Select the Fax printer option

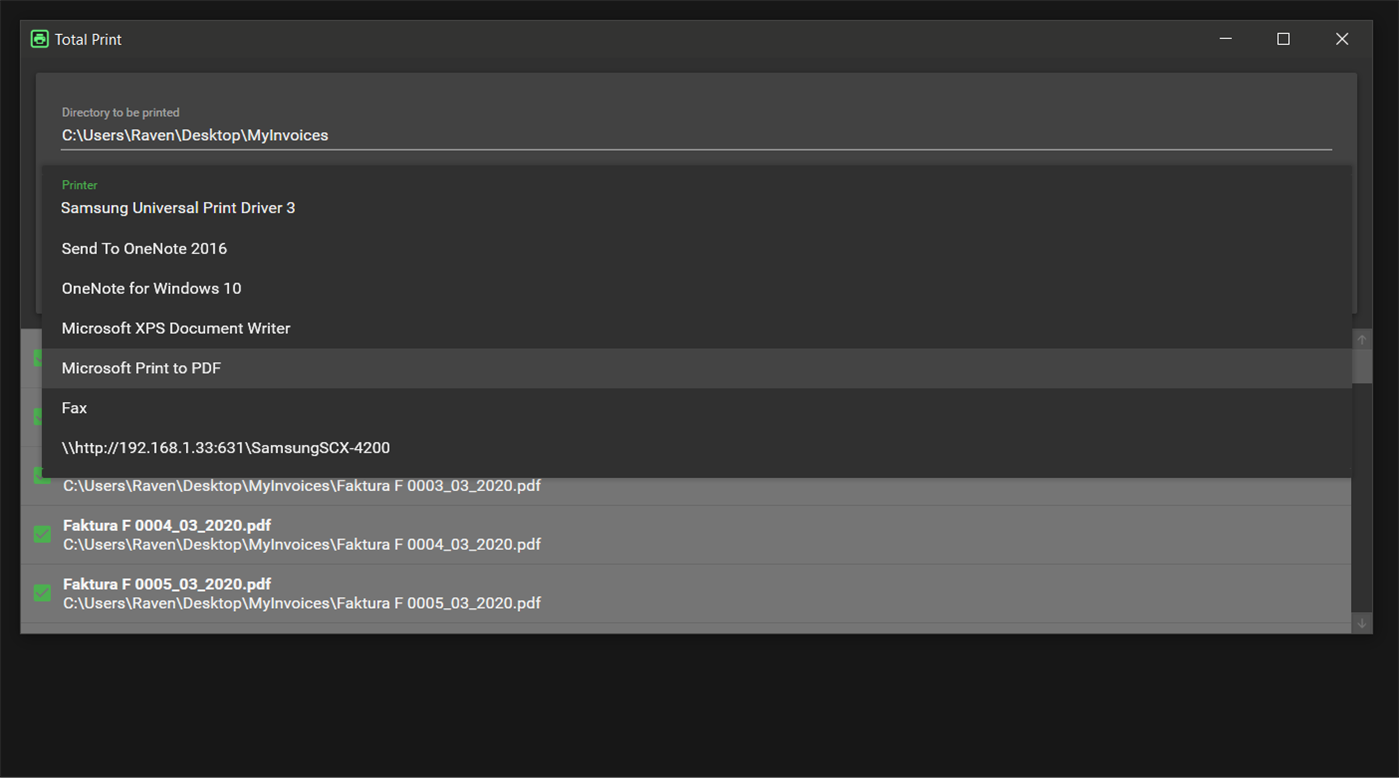click(x=74, y=408)
